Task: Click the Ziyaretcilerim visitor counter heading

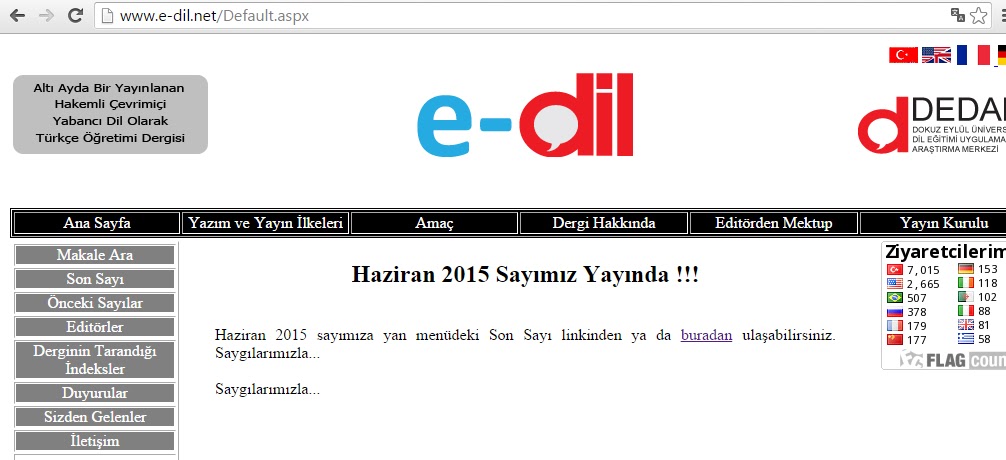Action: click(x=946, y=251)
